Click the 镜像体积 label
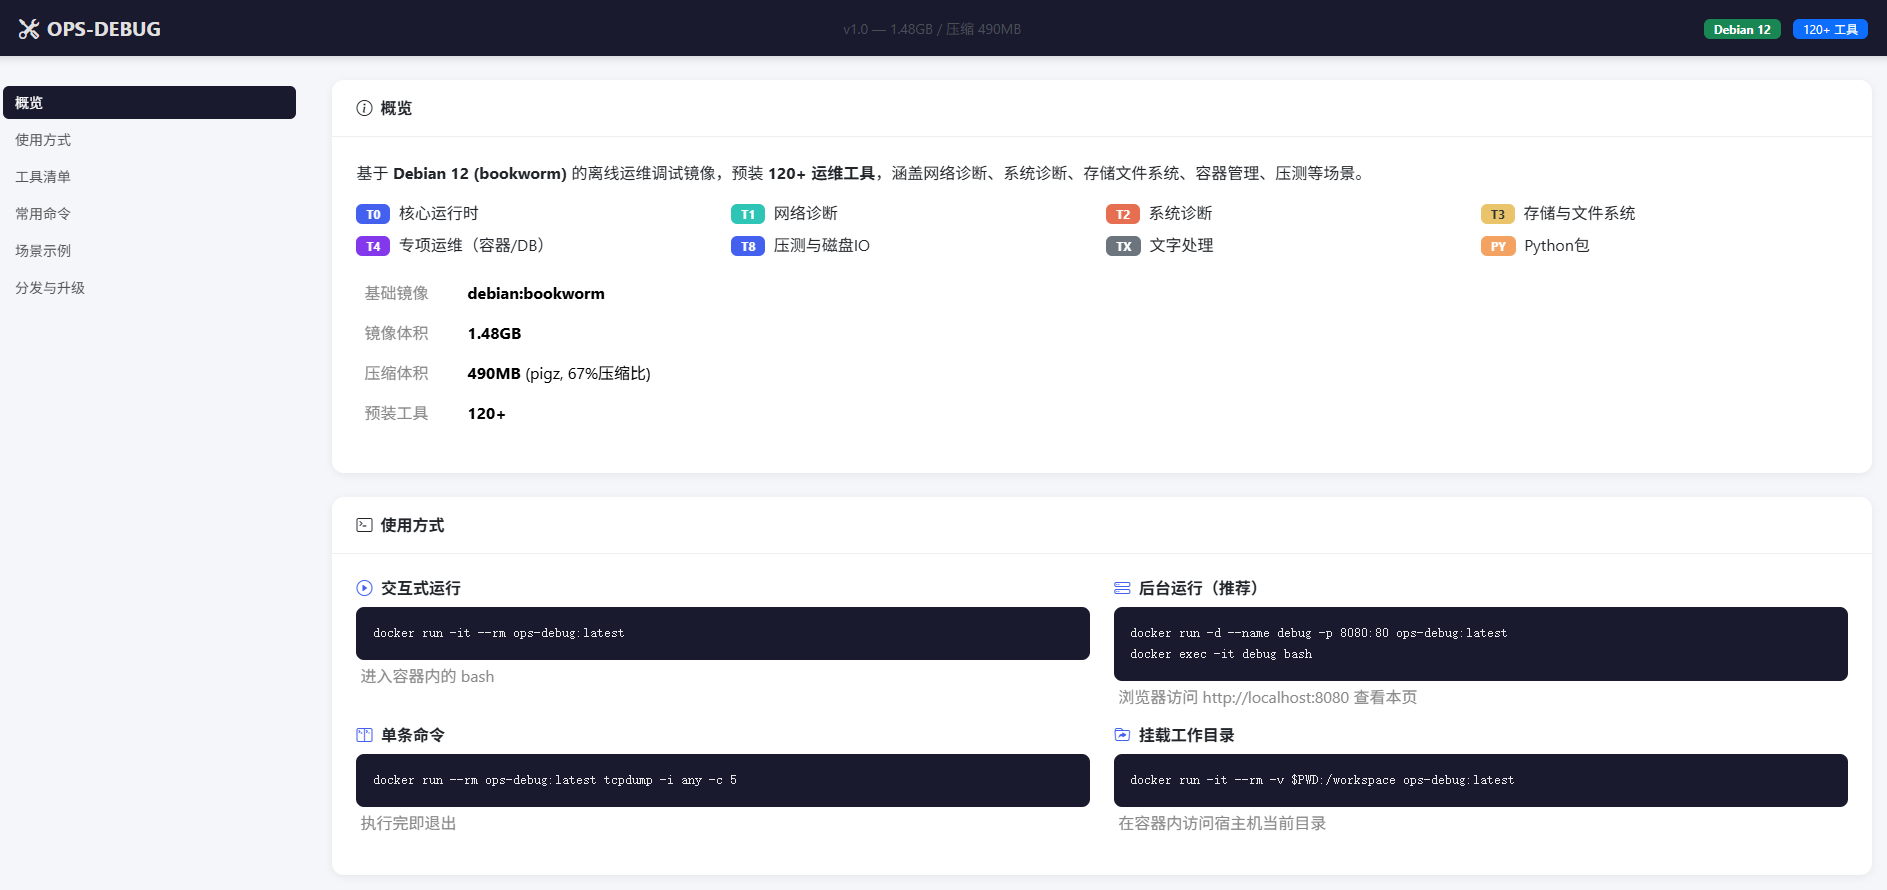 (x=396, y=333)
